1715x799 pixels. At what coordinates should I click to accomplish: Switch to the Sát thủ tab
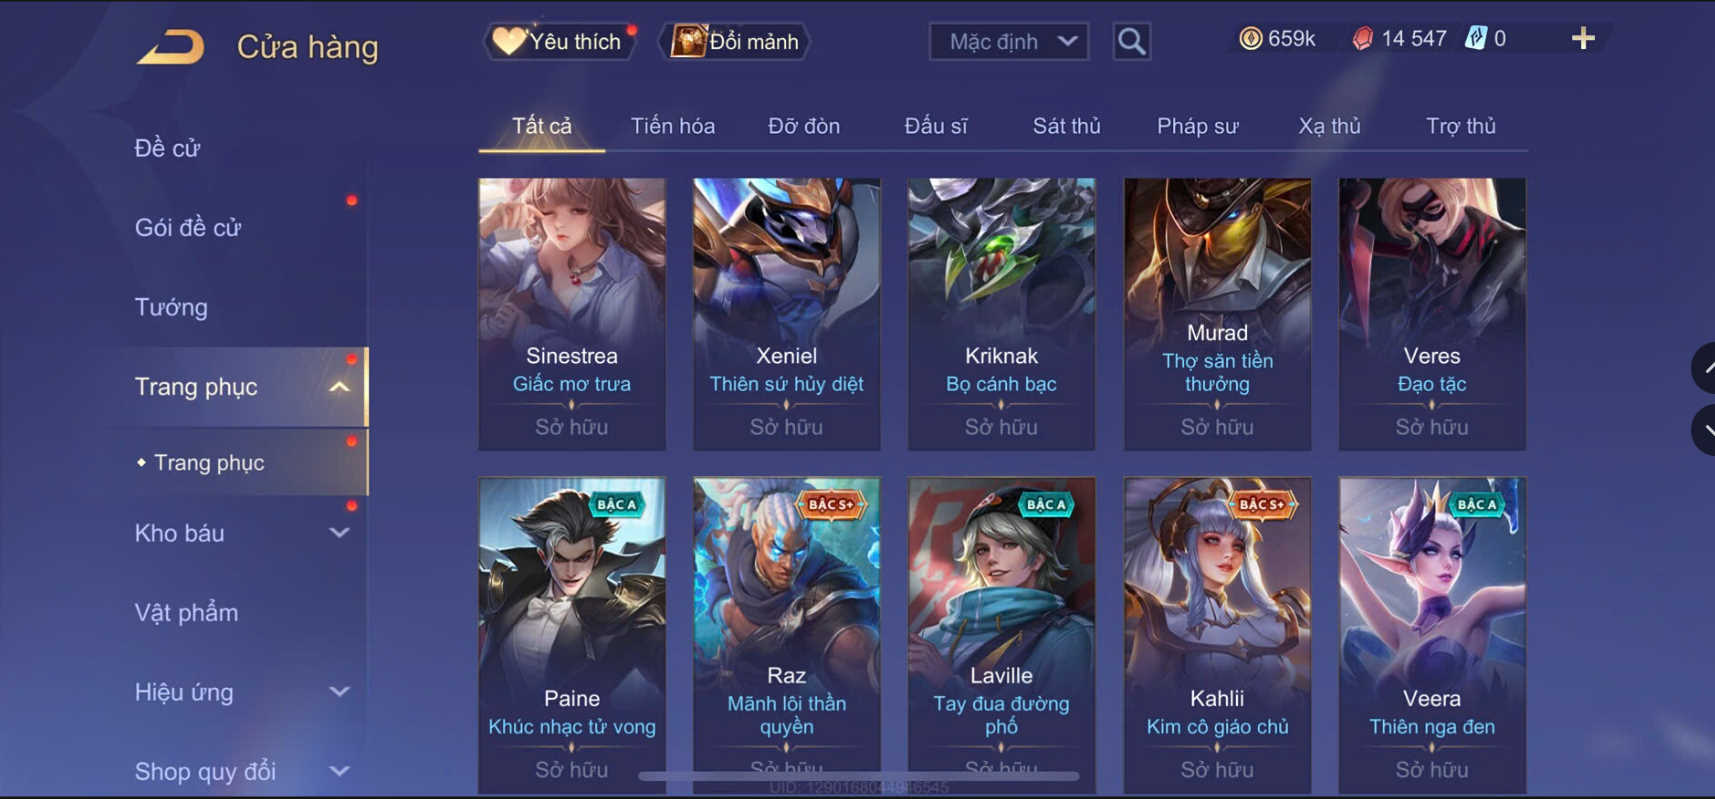[x=1066, y=126]
